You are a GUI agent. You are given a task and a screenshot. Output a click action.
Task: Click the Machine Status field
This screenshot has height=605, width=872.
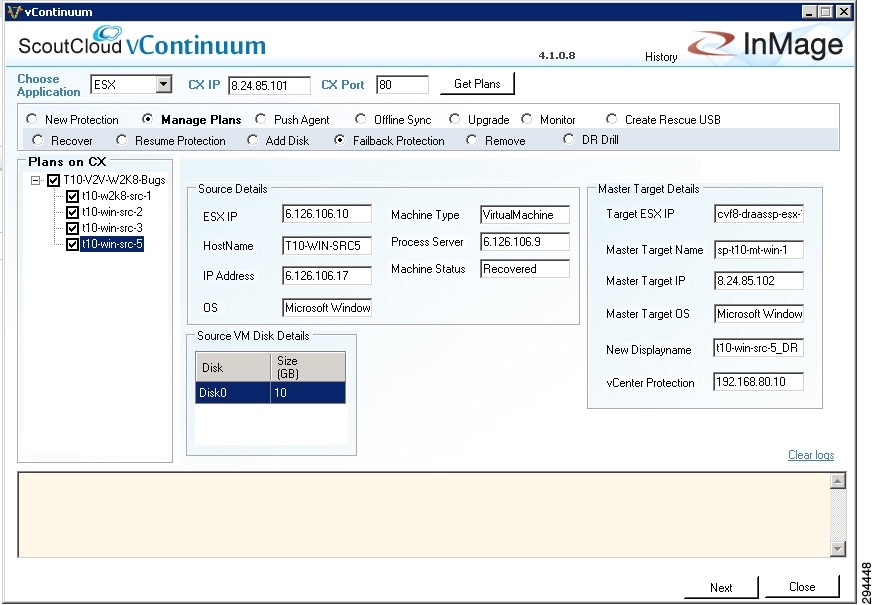coord(525,269)
